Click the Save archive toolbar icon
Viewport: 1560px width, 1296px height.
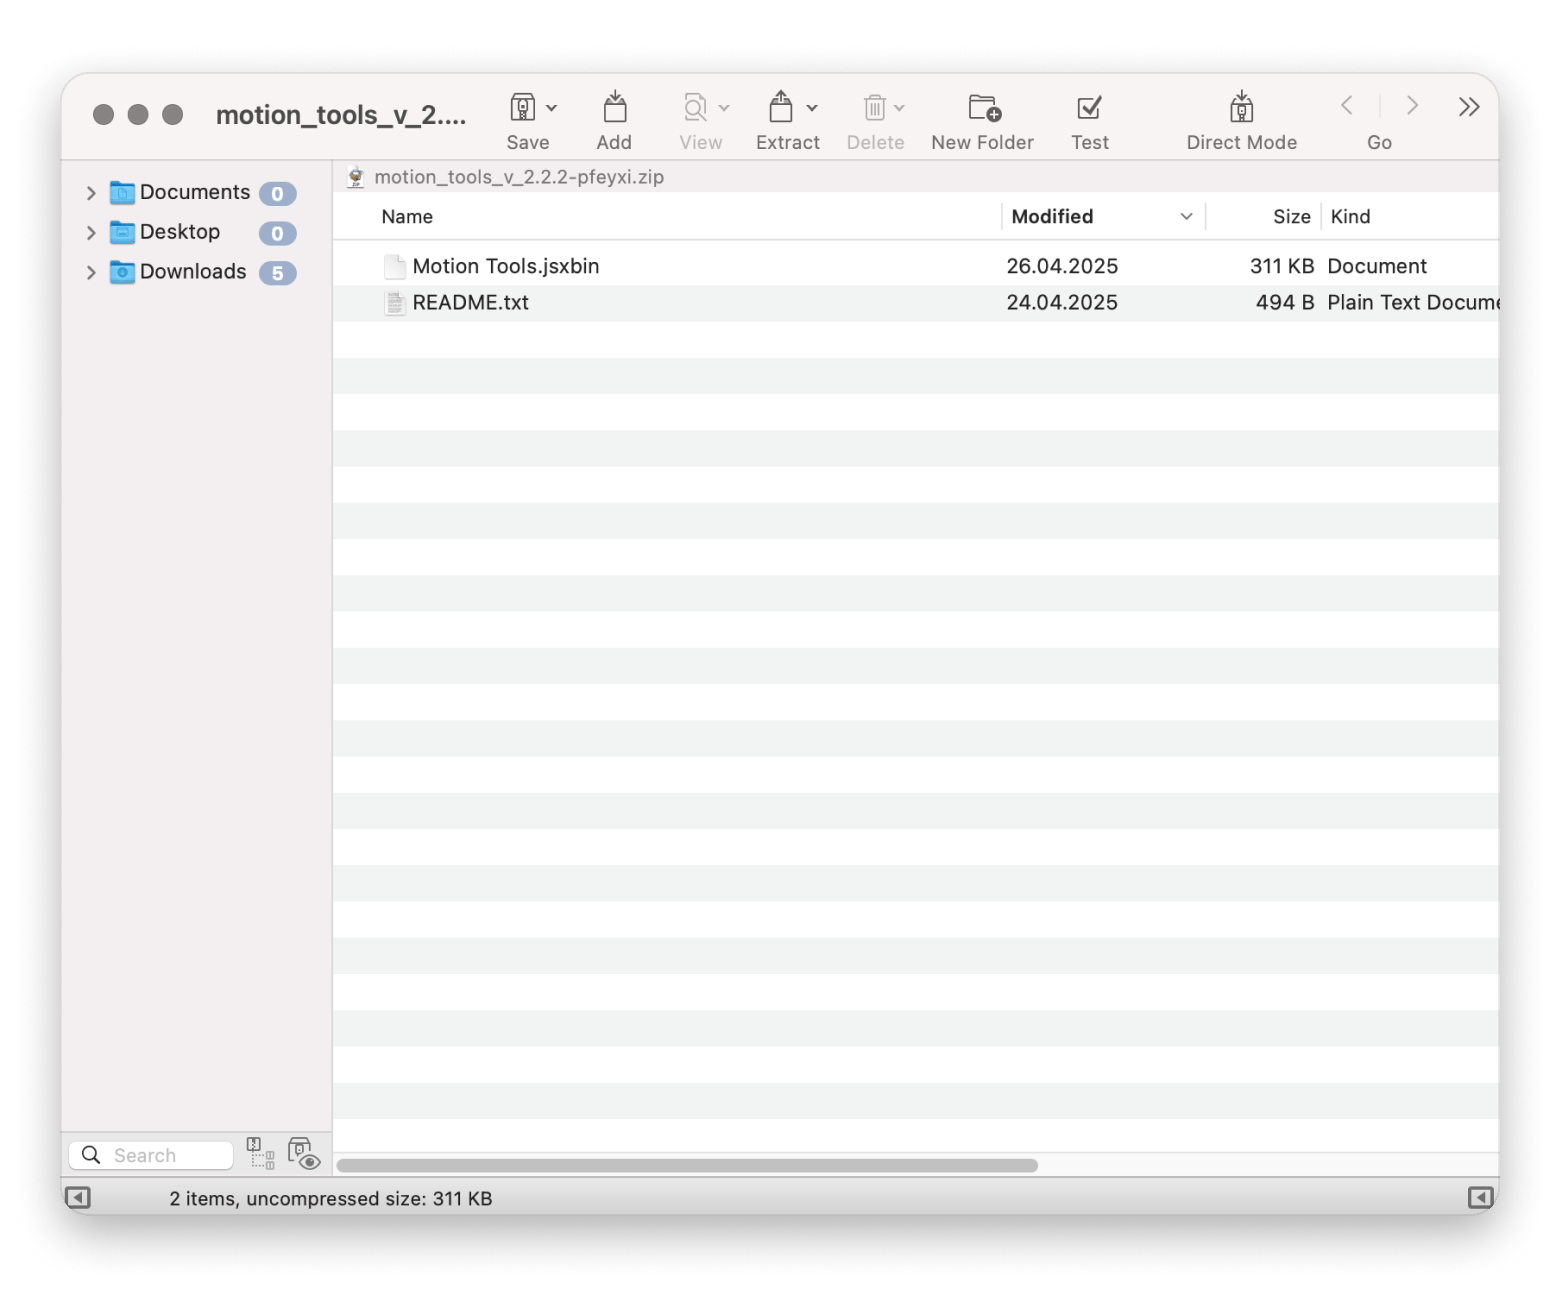522,108
